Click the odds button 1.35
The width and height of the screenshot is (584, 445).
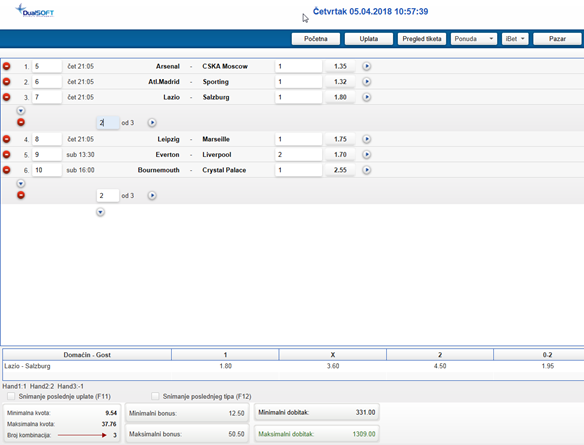[340, 66]
